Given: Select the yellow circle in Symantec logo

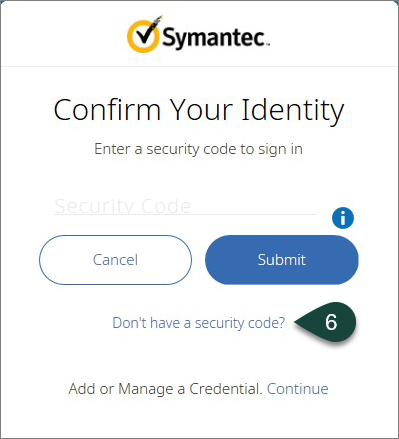Looking at the screenshot, I should coord(143,36).
